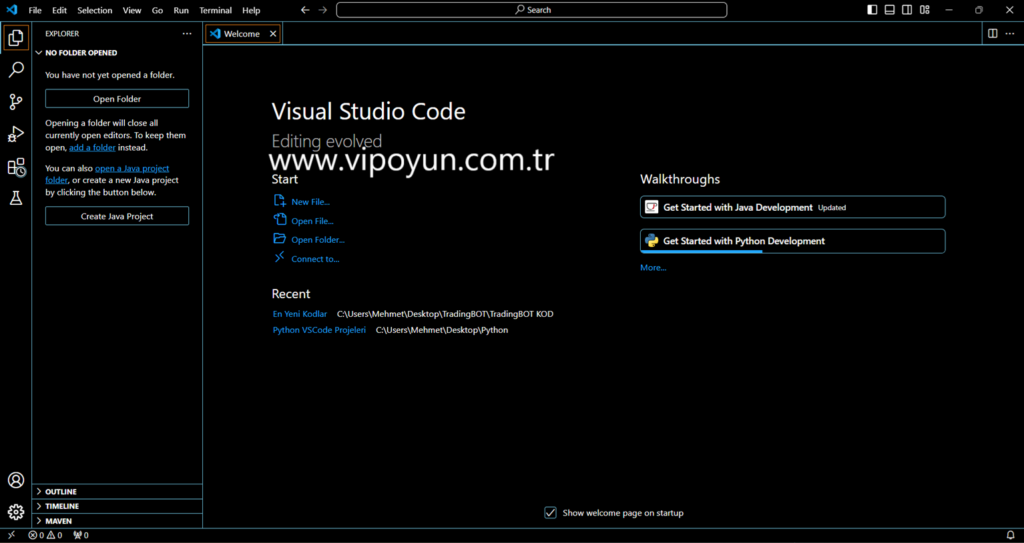Click forwarded ports indicator in status bar
The width and height of the screenshot is (1024, 543).
point(81,535)
